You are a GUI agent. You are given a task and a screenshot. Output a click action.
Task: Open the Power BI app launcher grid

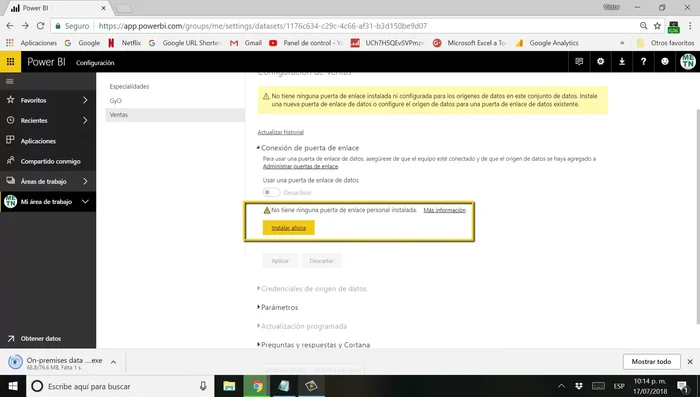(x=10, y=62)
